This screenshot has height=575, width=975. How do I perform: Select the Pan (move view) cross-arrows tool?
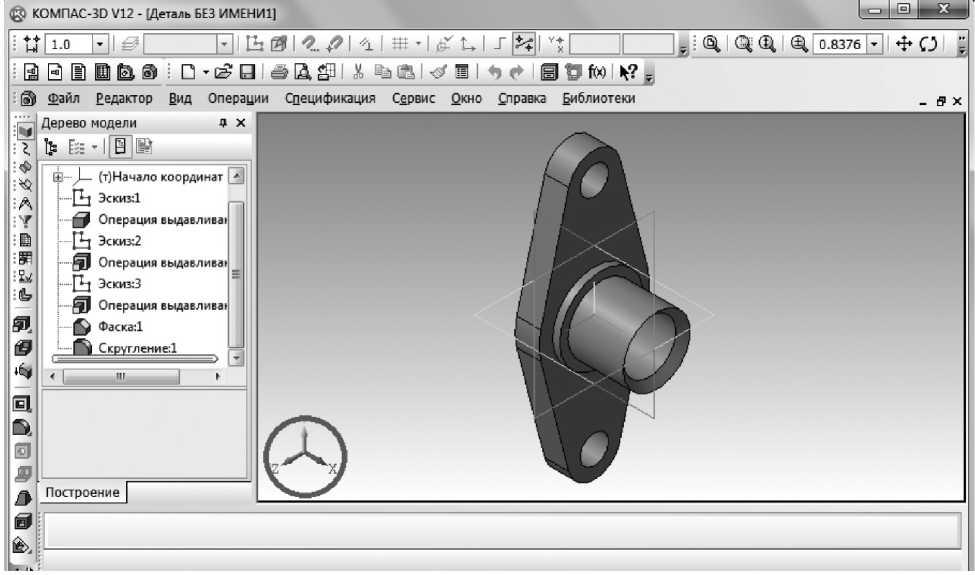coord(903,44)
